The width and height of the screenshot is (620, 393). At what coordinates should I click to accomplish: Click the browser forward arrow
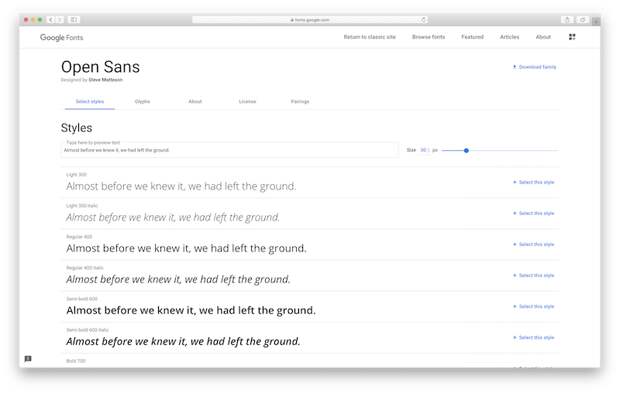tap(60, 20)
